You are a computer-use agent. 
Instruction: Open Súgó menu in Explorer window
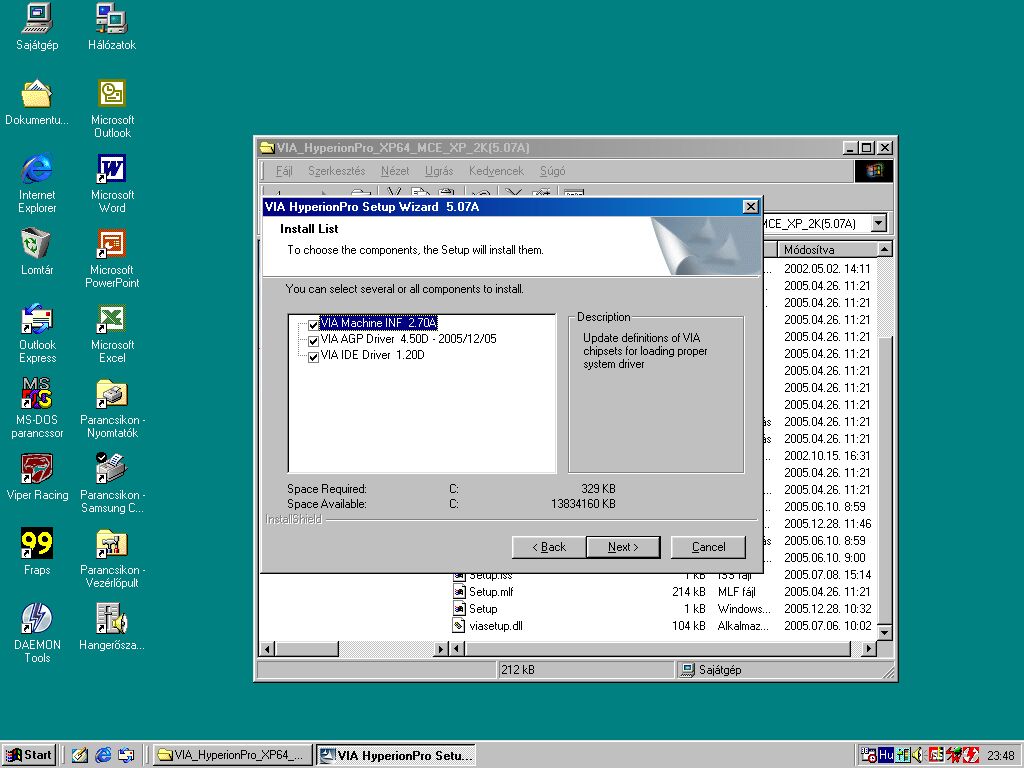click(x=552, y=171)
